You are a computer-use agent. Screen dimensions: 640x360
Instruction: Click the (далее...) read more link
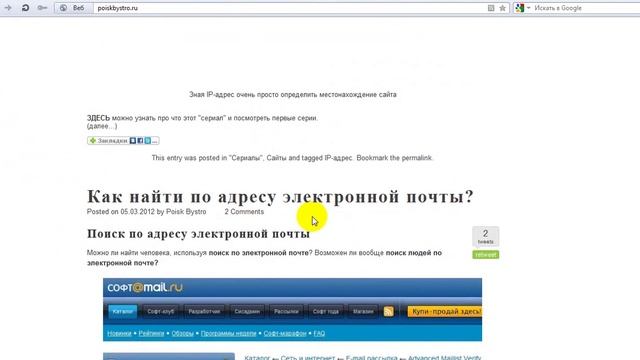102,126
